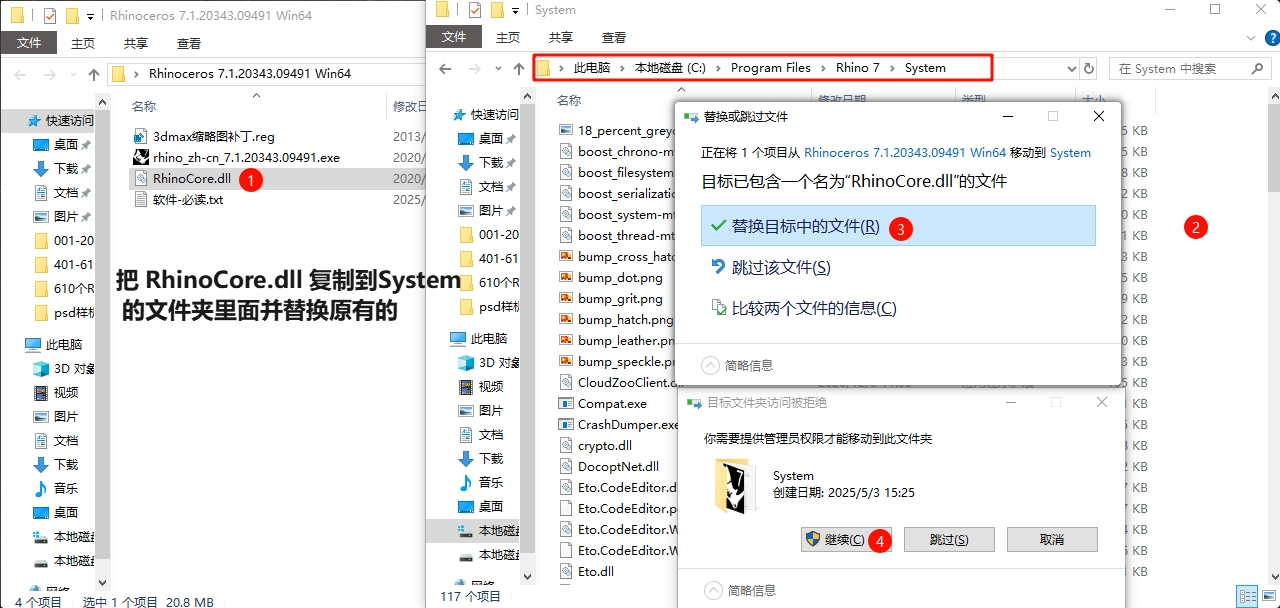Open 主页 tab in Rhinoceros window
The width and height of the screenshot is (1280, 608).
click(83, 43)
